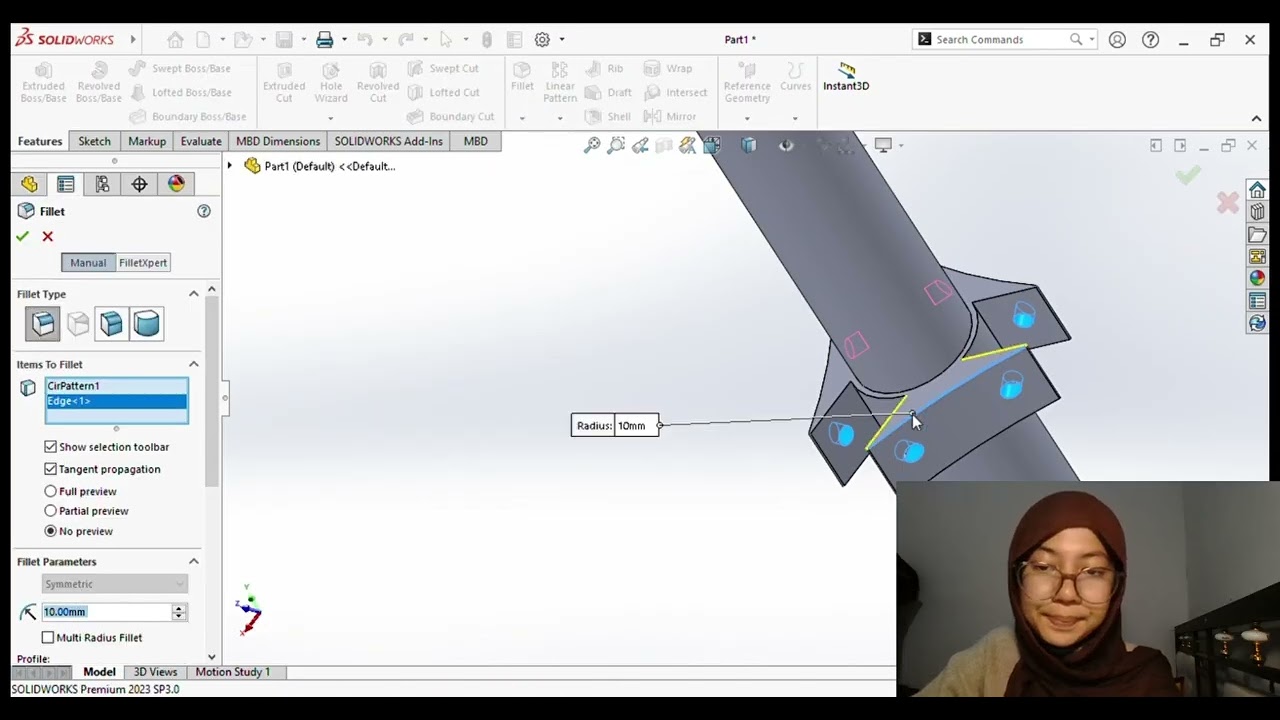Viewport: 1280px width, 720px height.
Task: Open ConfigurationManager tab icon
Action: [x=102, y=184]
